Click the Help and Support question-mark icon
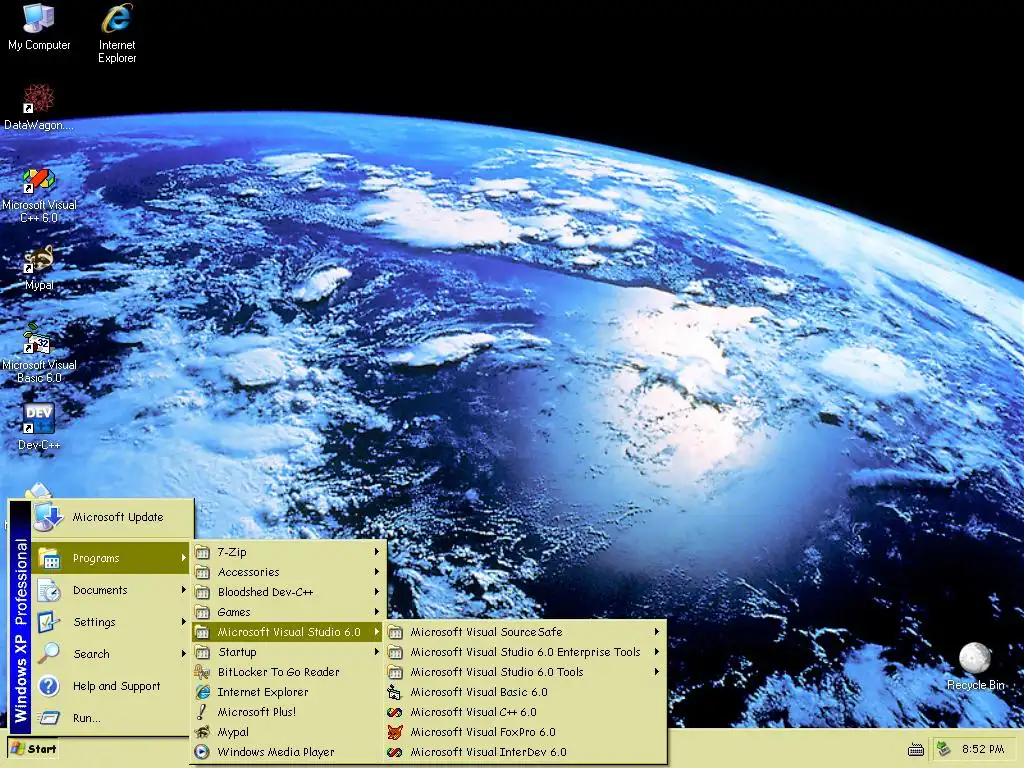The height and width of the screenshot is (768, 1024). pyautogui.click(x=50, y=686)
